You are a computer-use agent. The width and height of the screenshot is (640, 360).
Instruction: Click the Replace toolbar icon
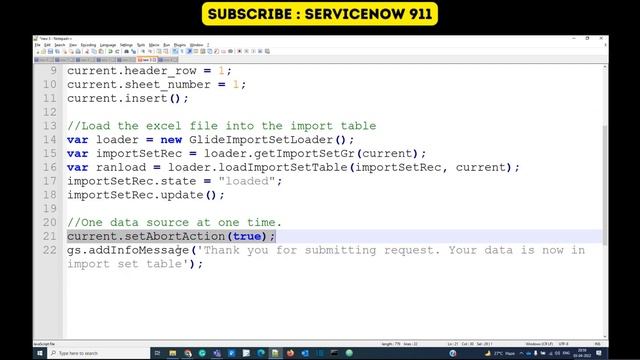[x=134, y=51]
